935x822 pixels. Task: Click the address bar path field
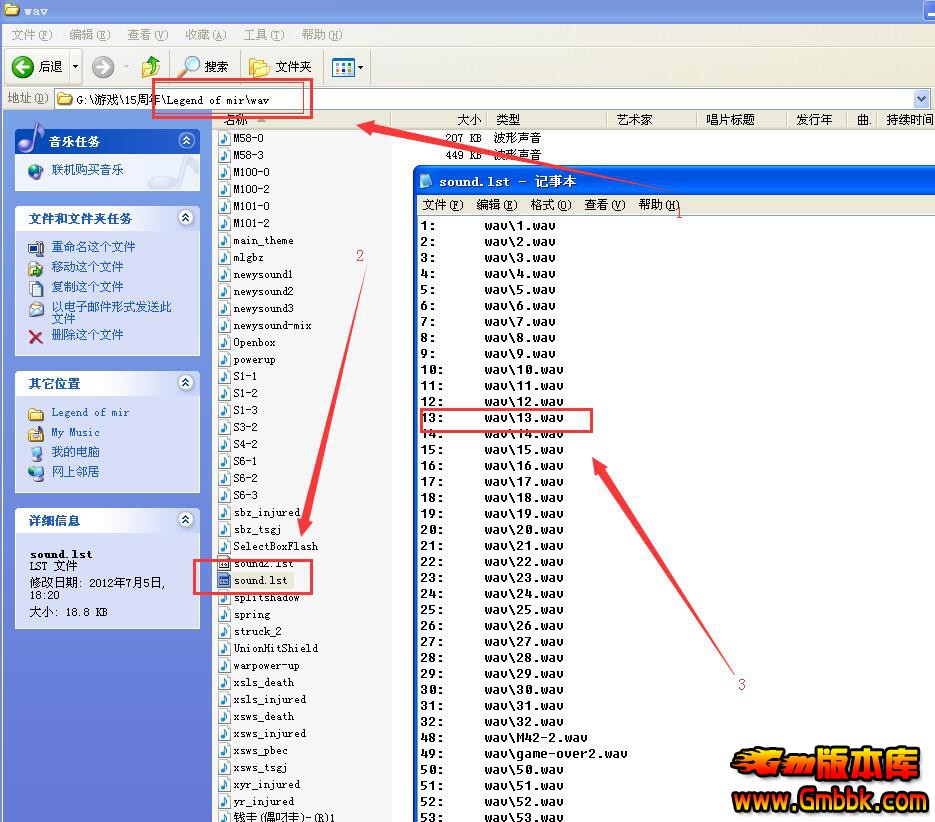coord(480,99)
